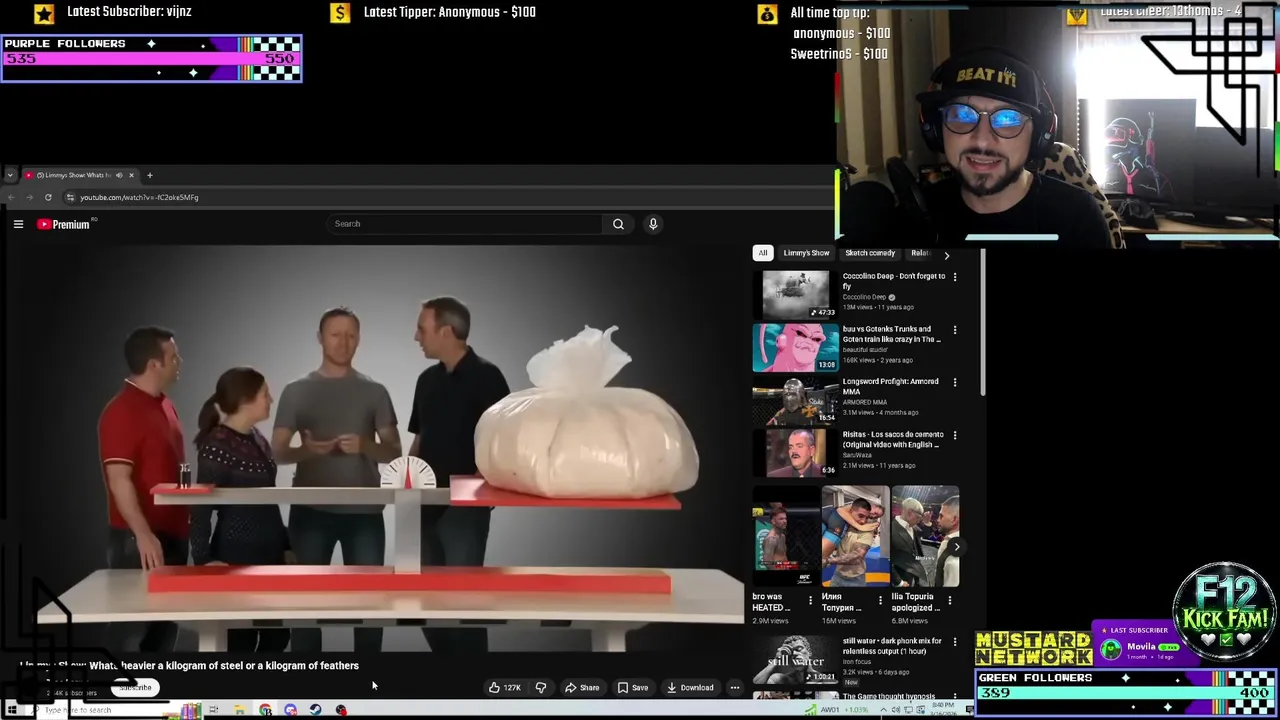
Task: Reload the page in browser
Action: pyautogui.click(x=47, y=197)
